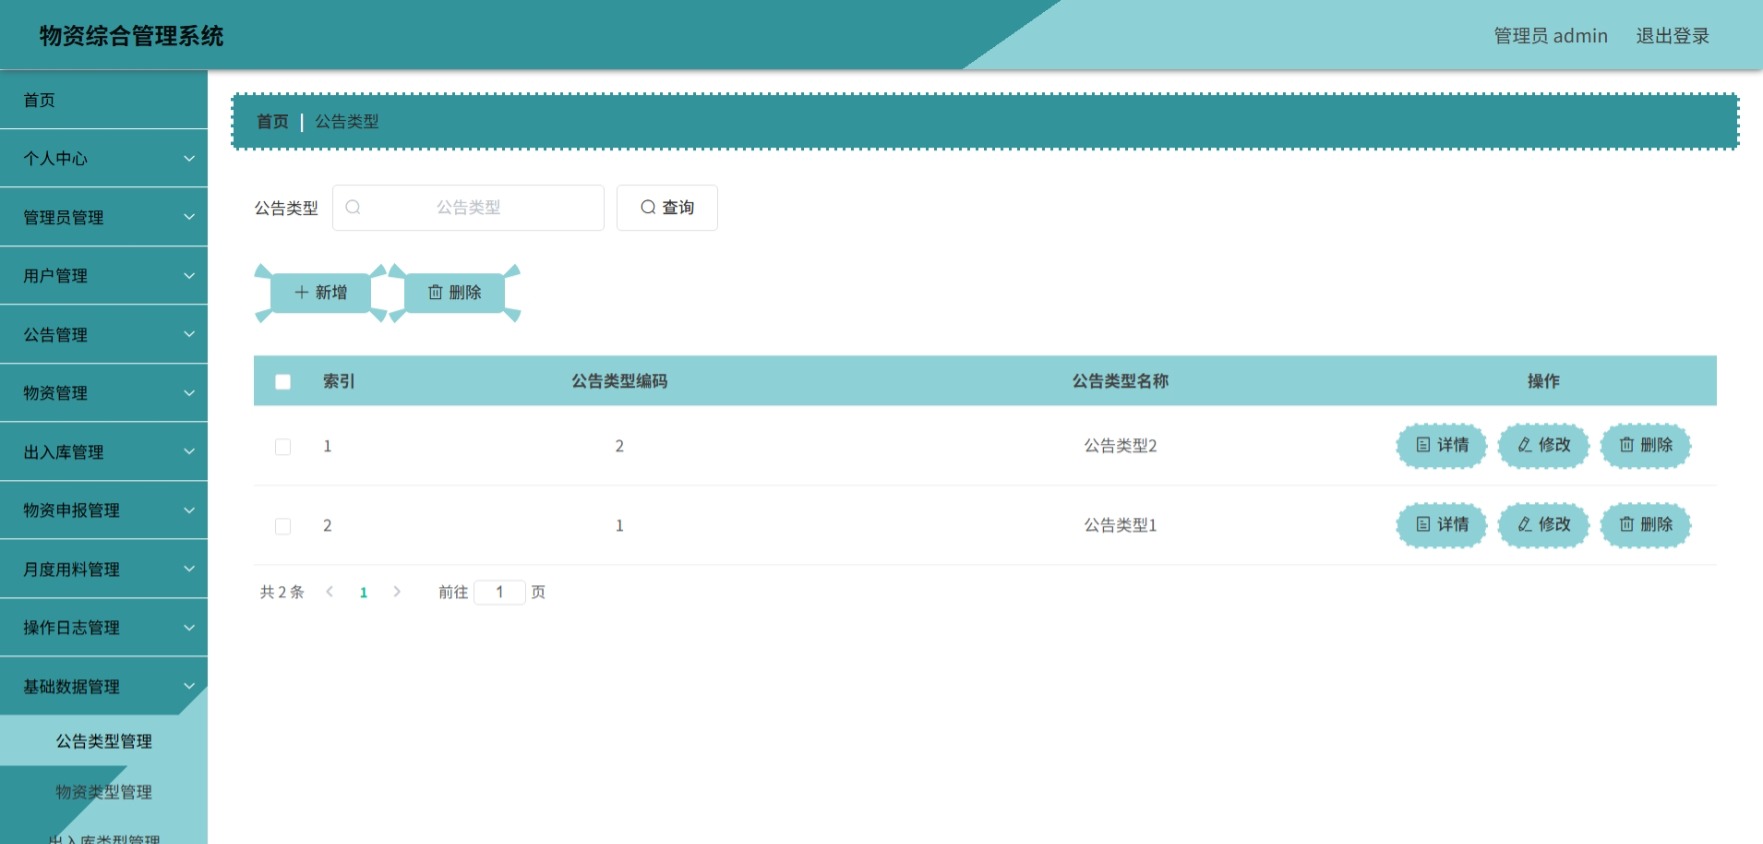Click the 索引 column header

[x=339, y=381]
